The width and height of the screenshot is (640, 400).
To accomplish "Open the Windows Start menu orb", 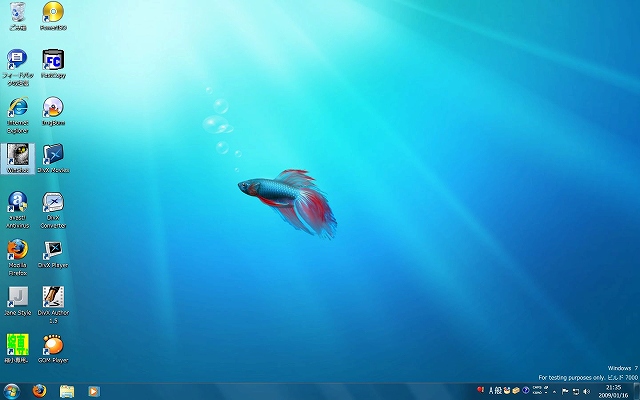I will pyautogui.click(x=11, y=391).
